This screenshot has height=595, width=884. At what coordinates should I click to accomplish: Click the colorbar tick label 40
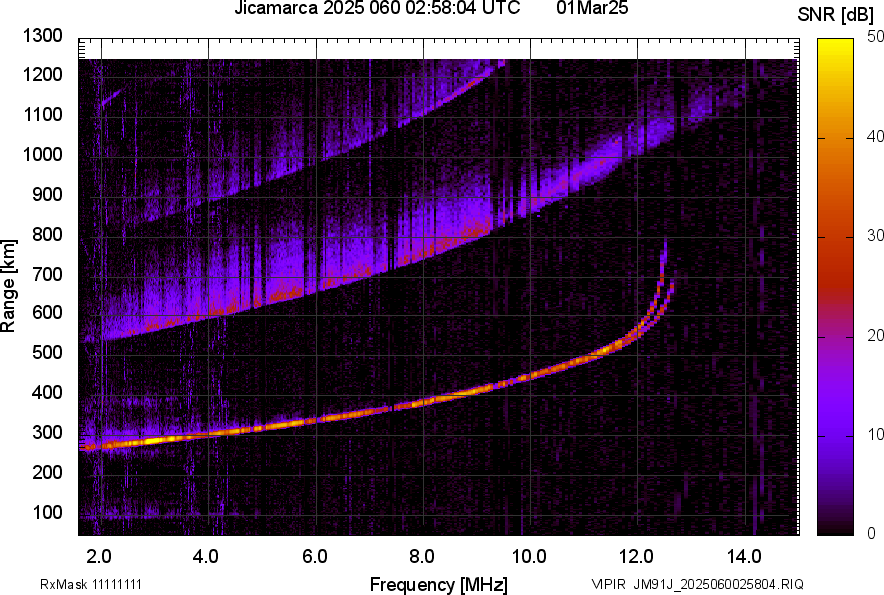coord(876,136)
